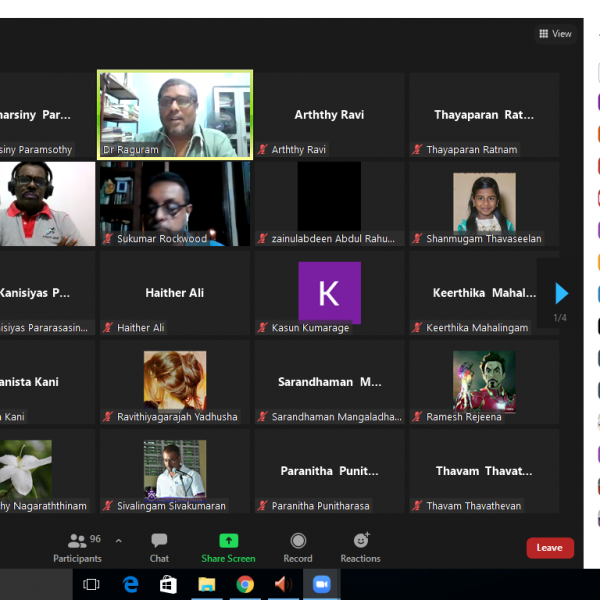This screenshot has width=600, height=600.
Task: Click the Dr Raguram name label
Action: [130, 150]
